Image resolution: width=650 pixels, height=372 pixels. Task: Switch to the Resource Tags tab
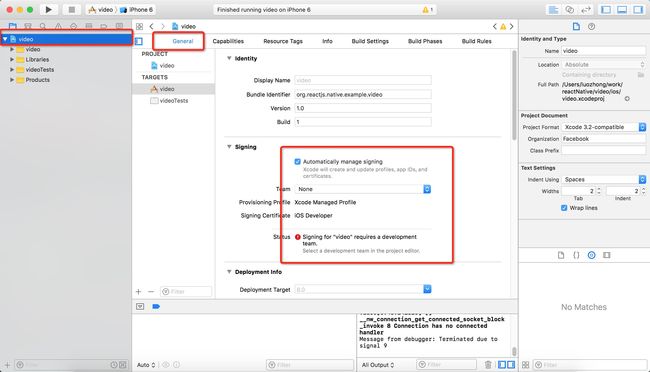283,41
